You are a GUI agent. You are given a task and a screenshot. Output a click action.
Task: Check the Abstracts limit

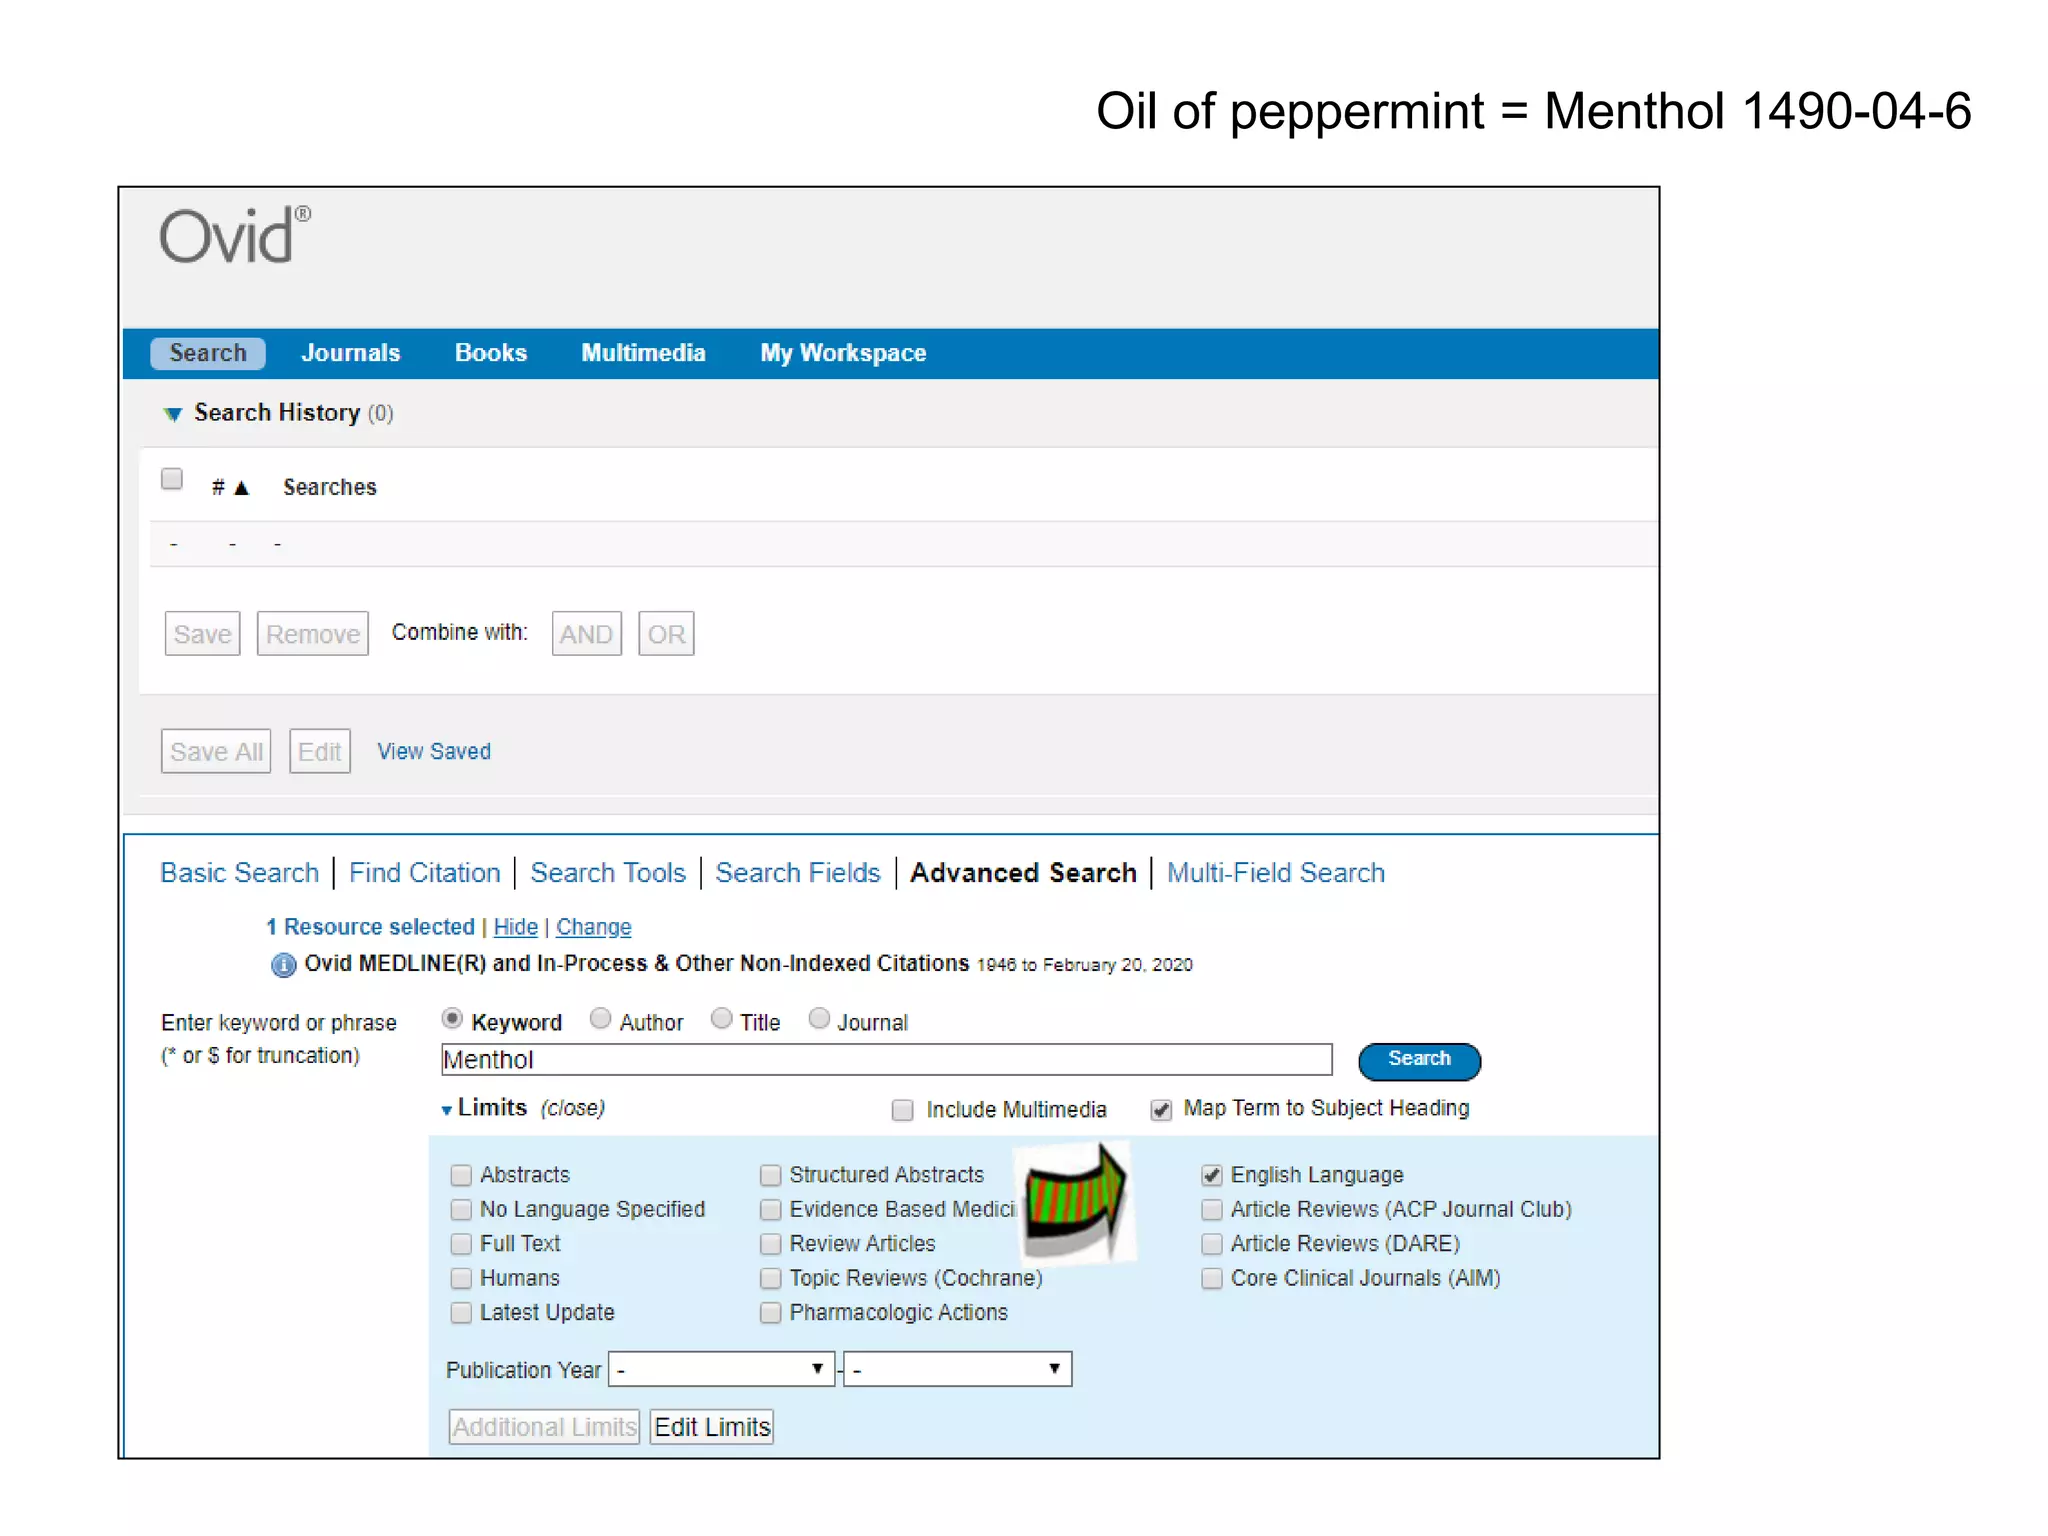click(461, 1175)
